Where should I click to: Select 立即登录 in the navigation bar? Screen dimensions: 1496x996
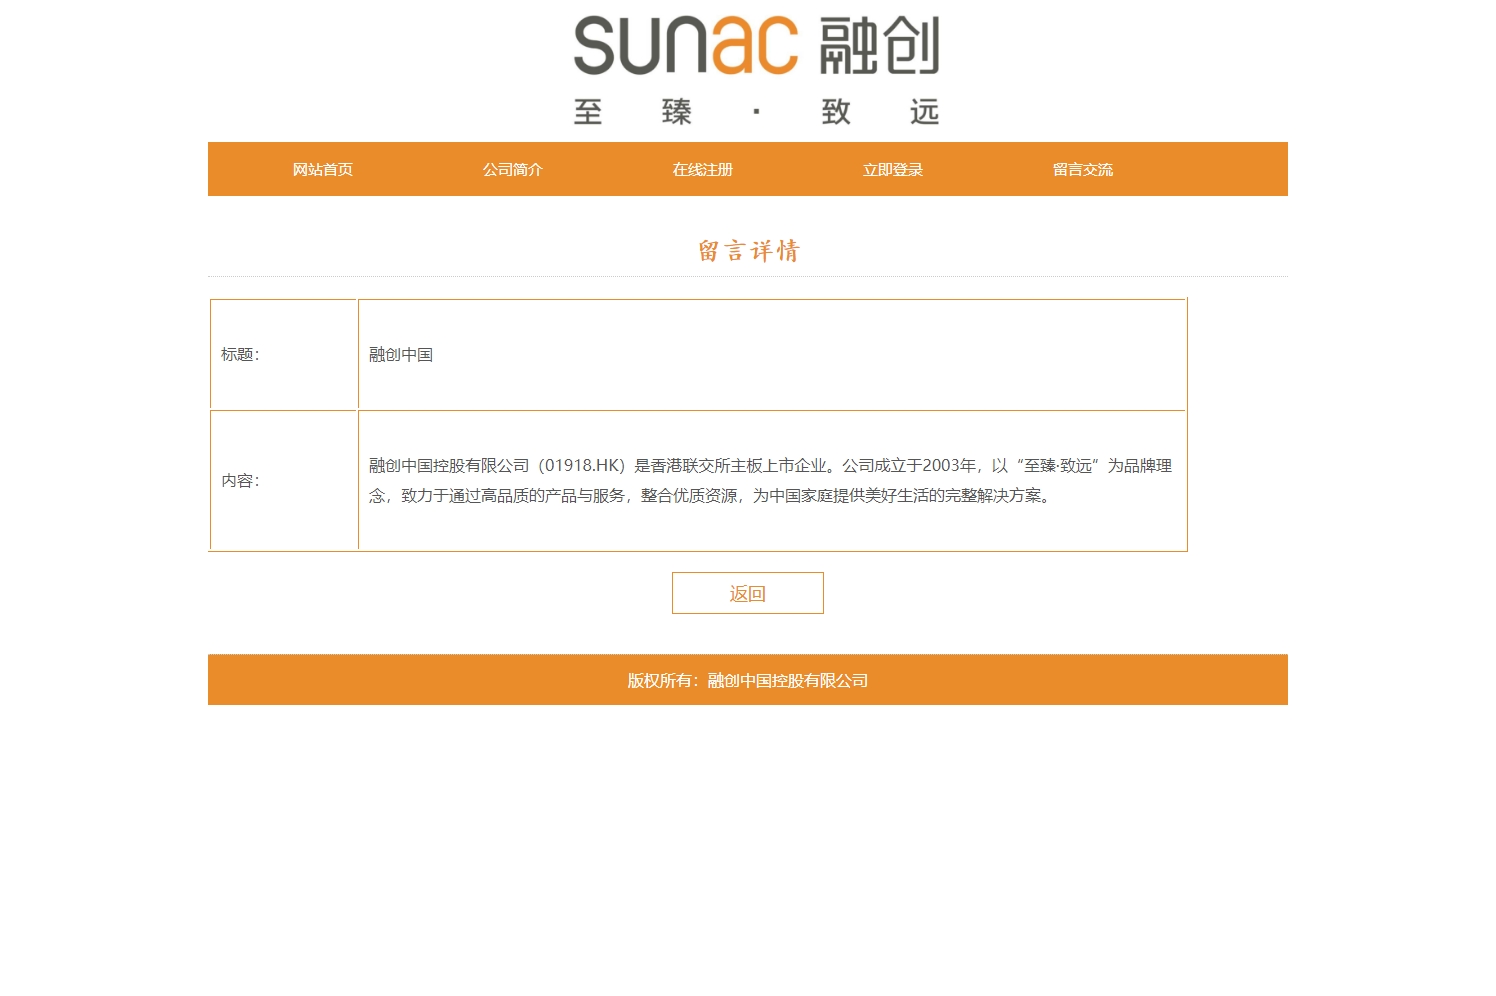893,170
